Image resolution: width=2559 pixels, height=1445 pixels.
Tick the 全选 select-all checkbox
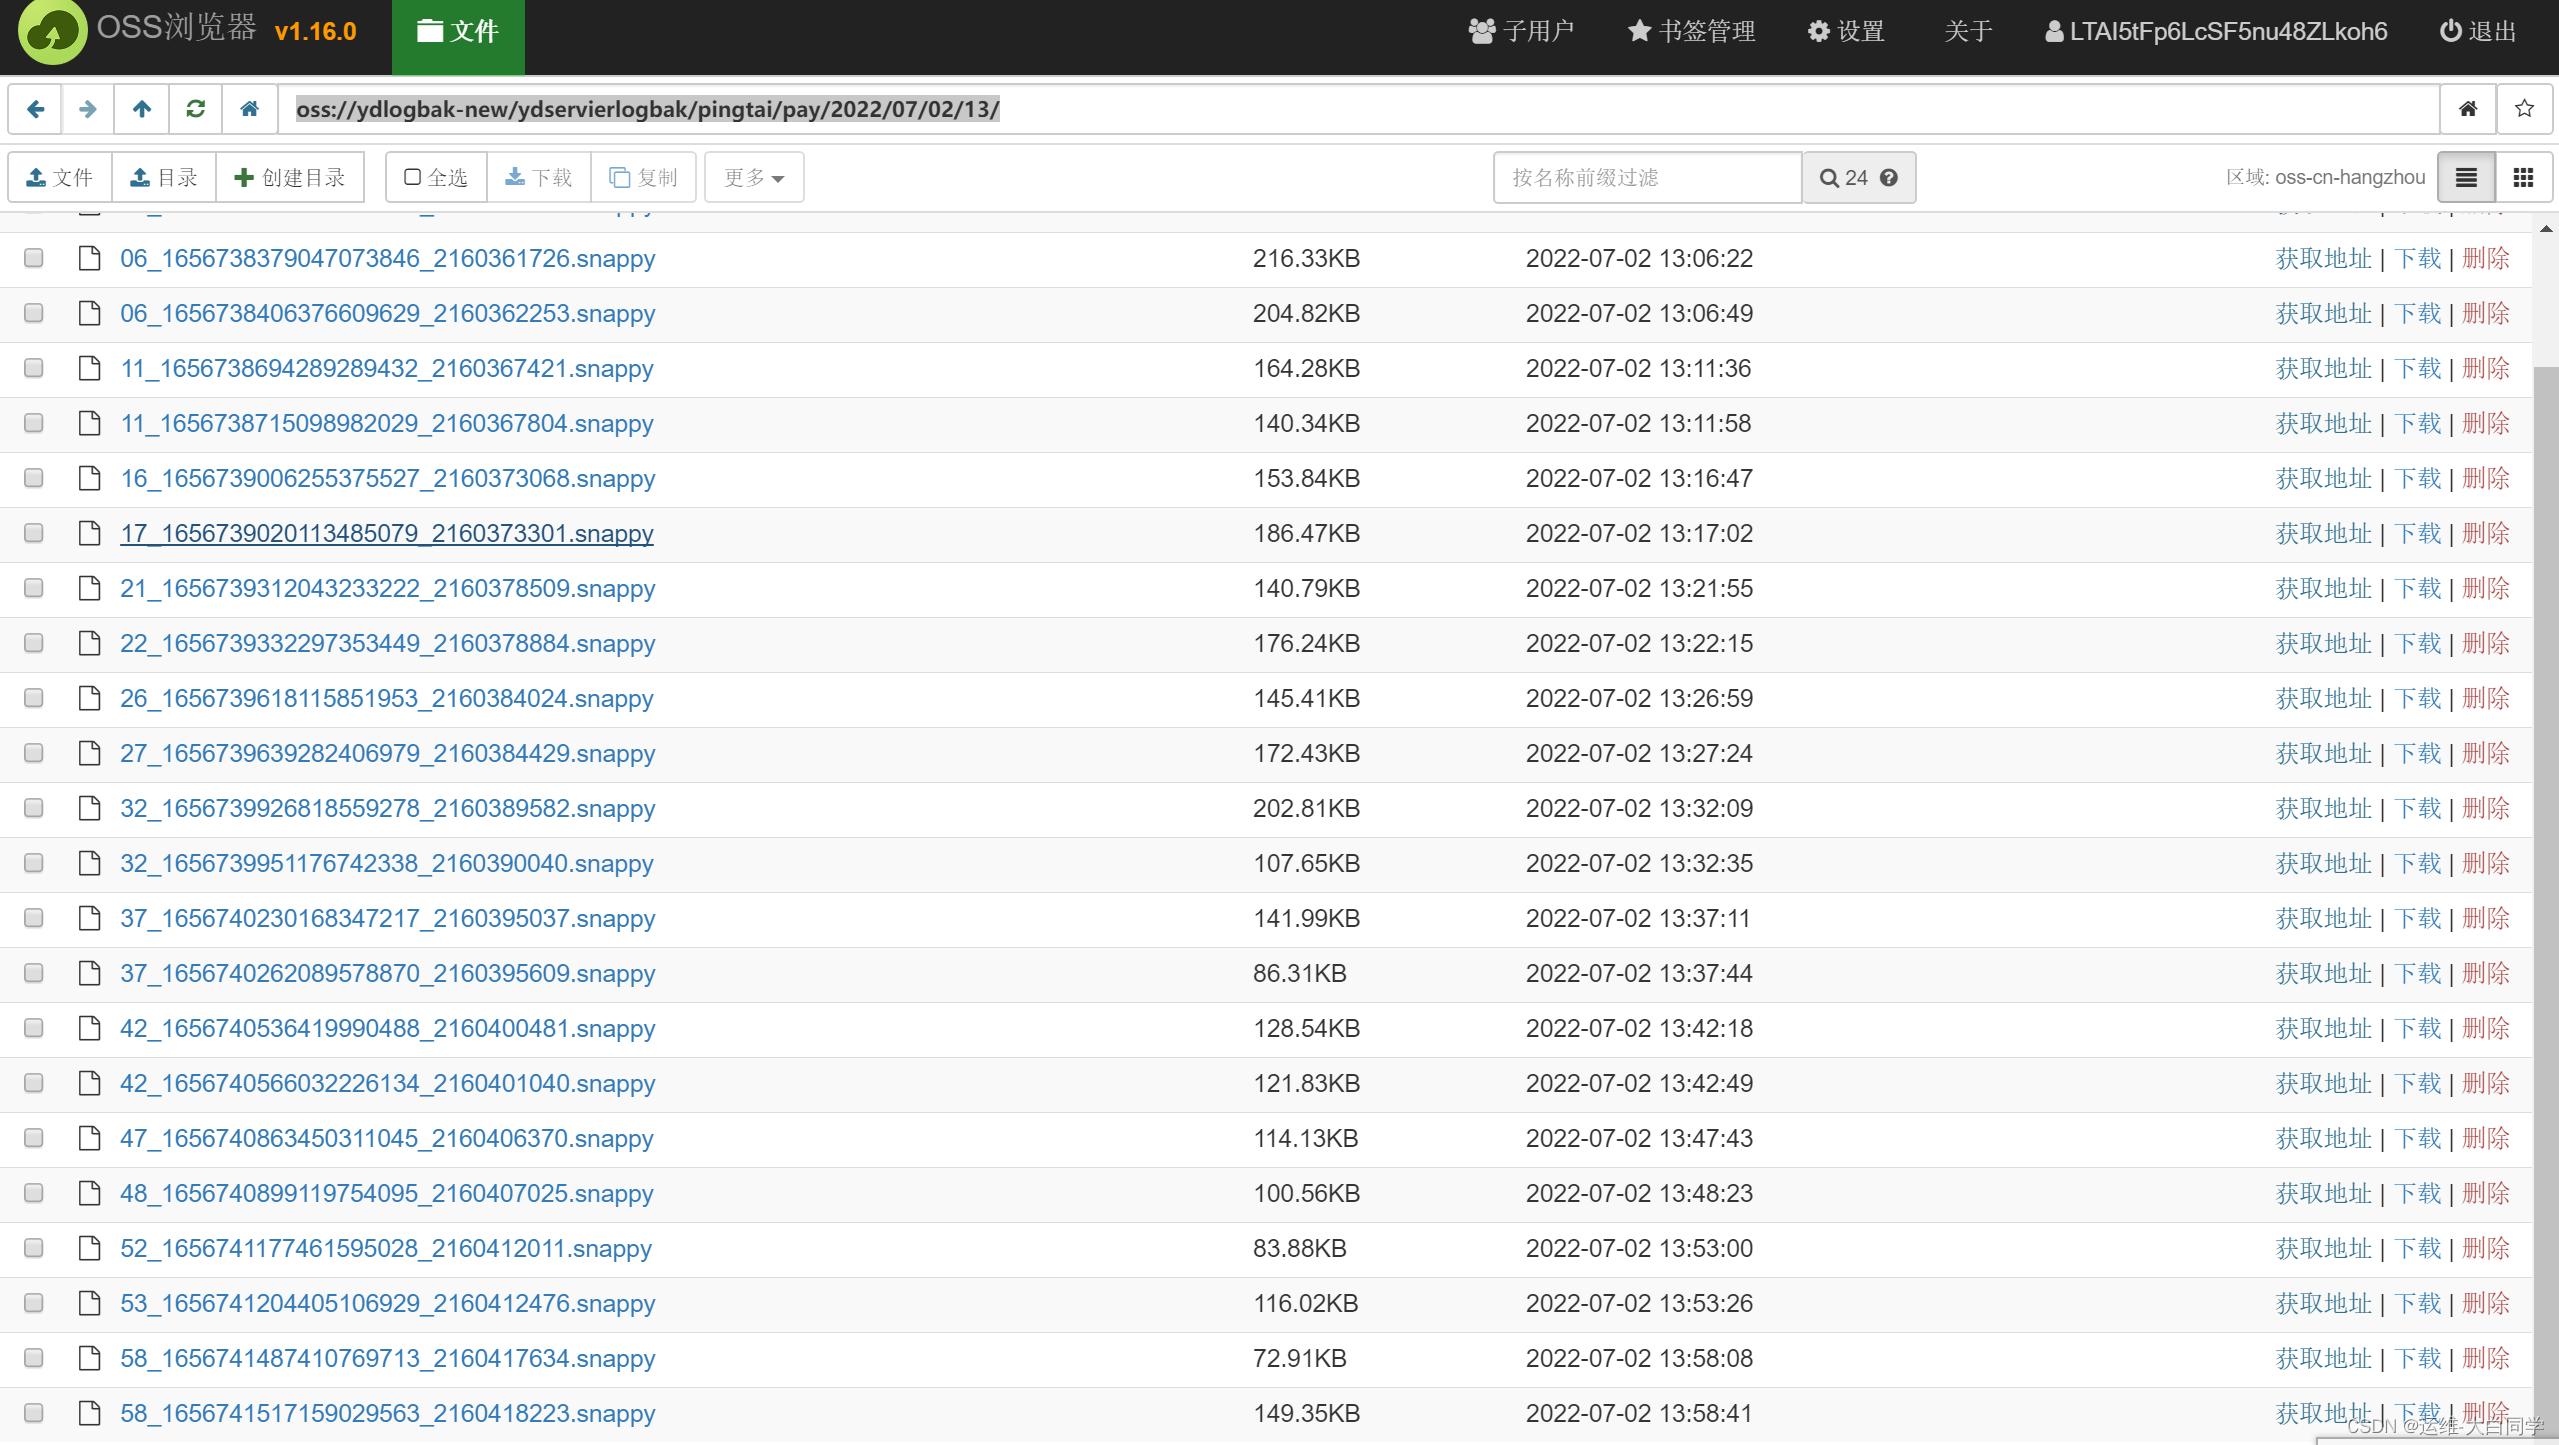(x=413, y=177)
